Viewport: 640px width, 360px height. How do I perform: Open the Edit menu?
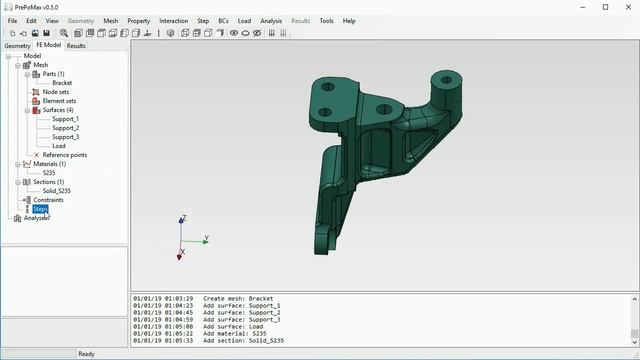(x=31, y=21)
